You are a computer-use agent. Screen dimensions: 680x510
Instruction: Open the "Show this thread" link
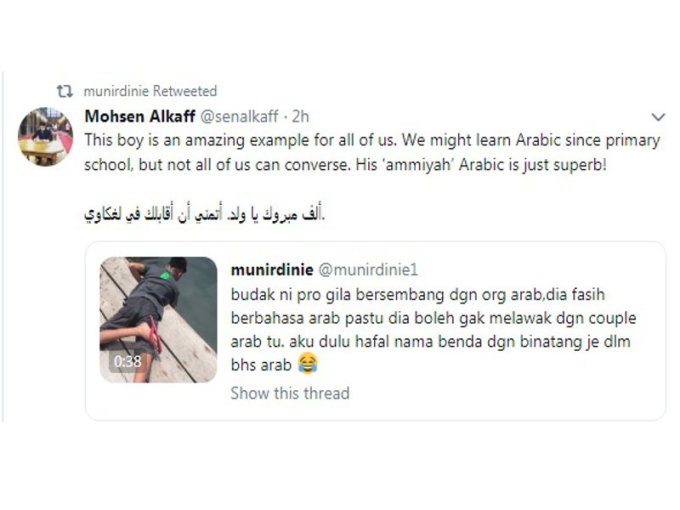point(290,393)
